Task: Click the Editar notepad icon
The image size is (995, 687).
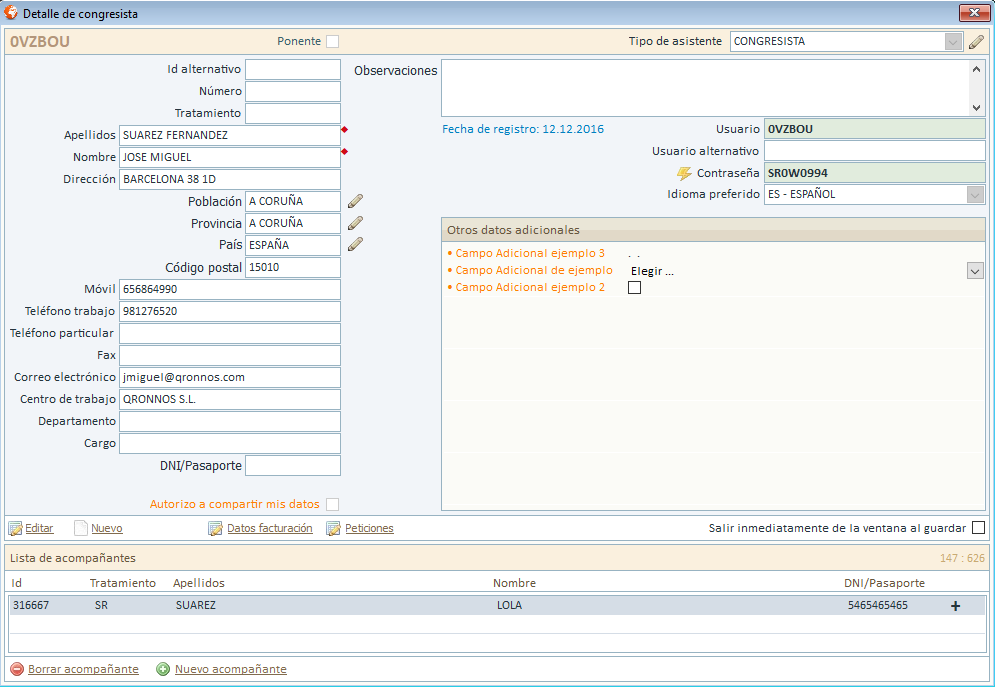Action: [x=16, y=528]
